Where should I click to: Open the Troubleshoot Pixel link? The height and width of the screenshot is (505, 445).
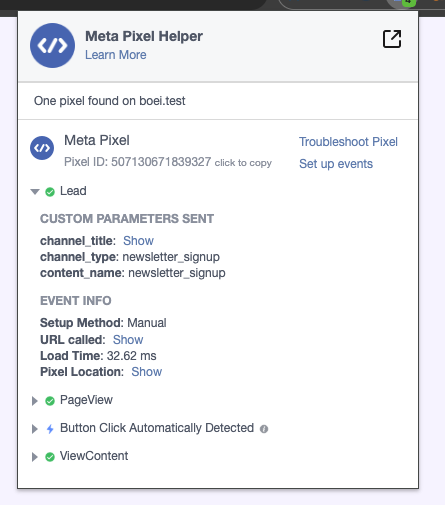coord(348,142)
